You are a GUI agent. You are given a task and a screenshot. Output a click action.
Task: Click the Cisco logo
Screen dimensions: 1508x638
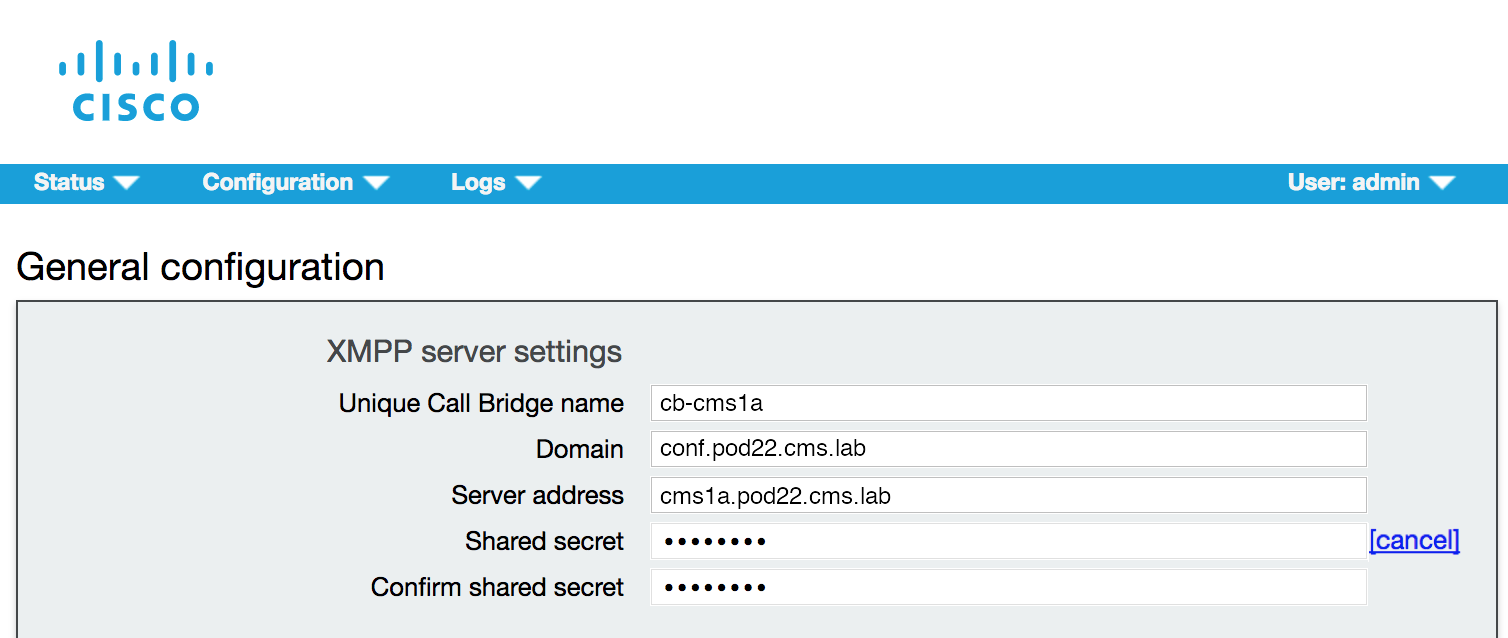point(136,81)
